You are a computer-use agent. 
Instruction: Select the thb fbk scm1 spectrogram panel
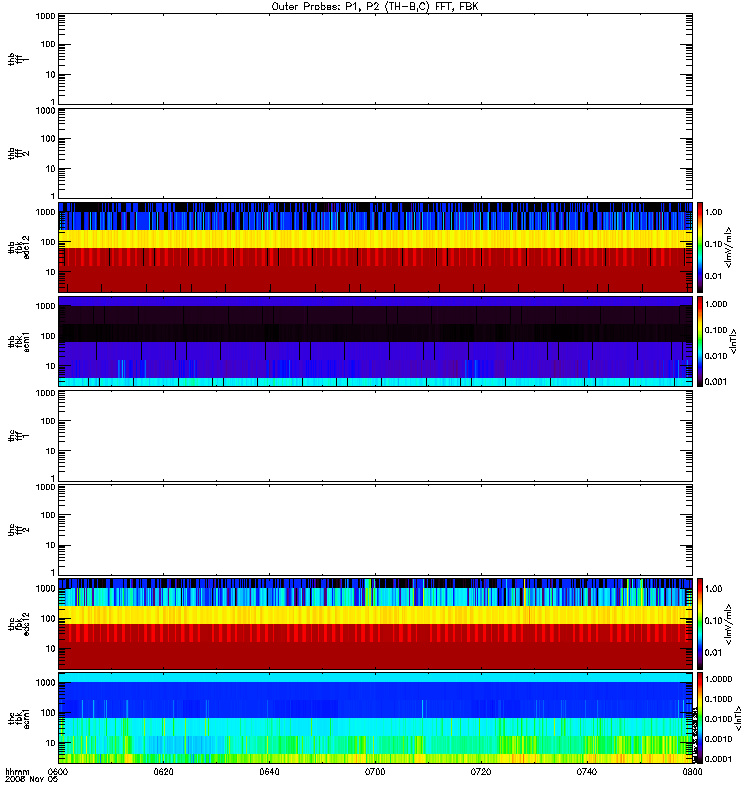point(376,341)
